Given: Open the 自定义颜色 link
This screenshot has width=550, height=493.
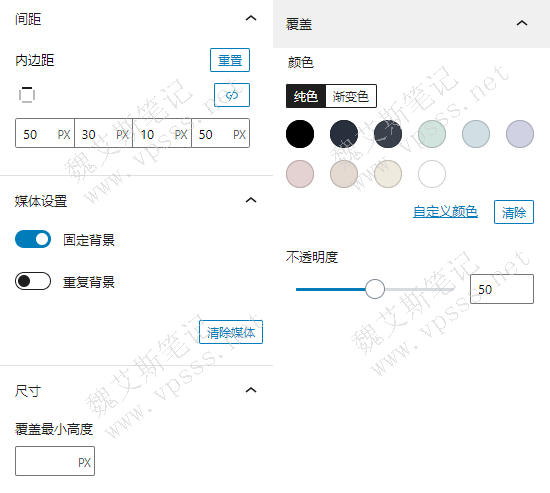Looking at the screenshot, I should (x=445, y=212).
